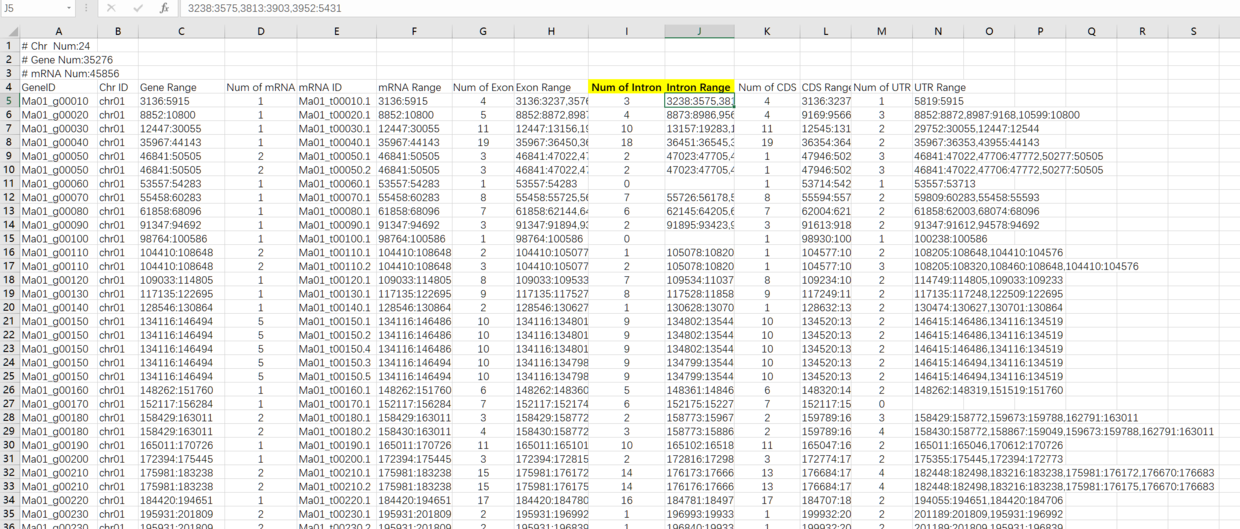
Task: Click the 'mRNA ID' header cell
Action: pos(336,87)
